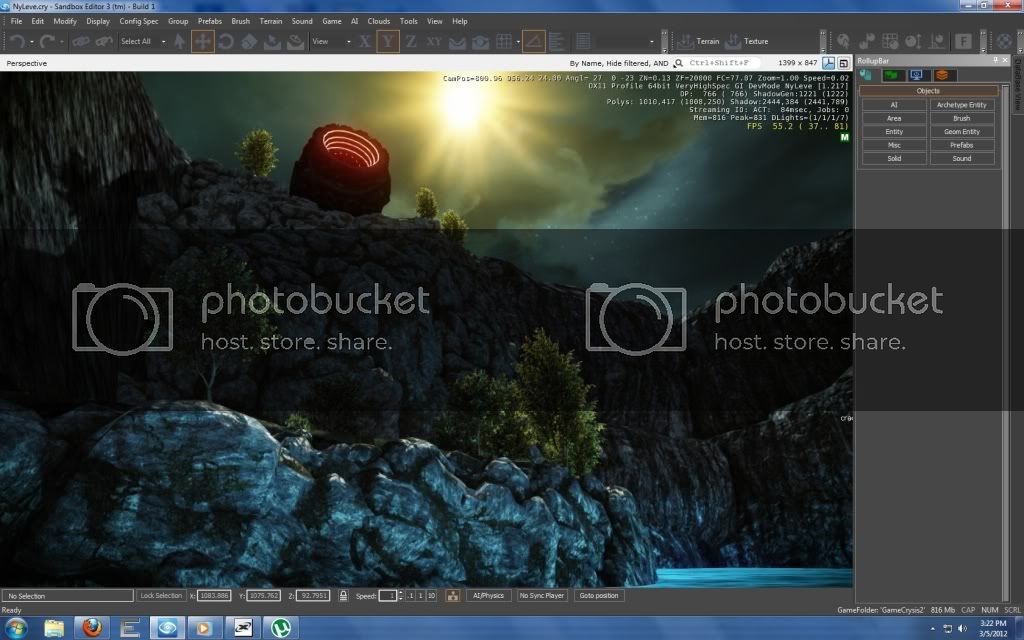The width and height of the screenshot is (1024, 640).
Task: Click the Archetype Entity button
Action: (961, 105)
